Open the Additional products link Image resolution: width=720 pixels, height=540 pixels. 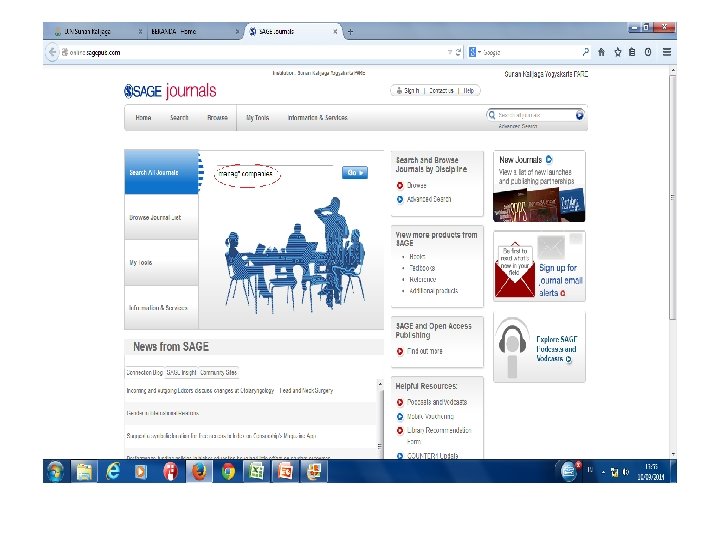pos(433,291)
